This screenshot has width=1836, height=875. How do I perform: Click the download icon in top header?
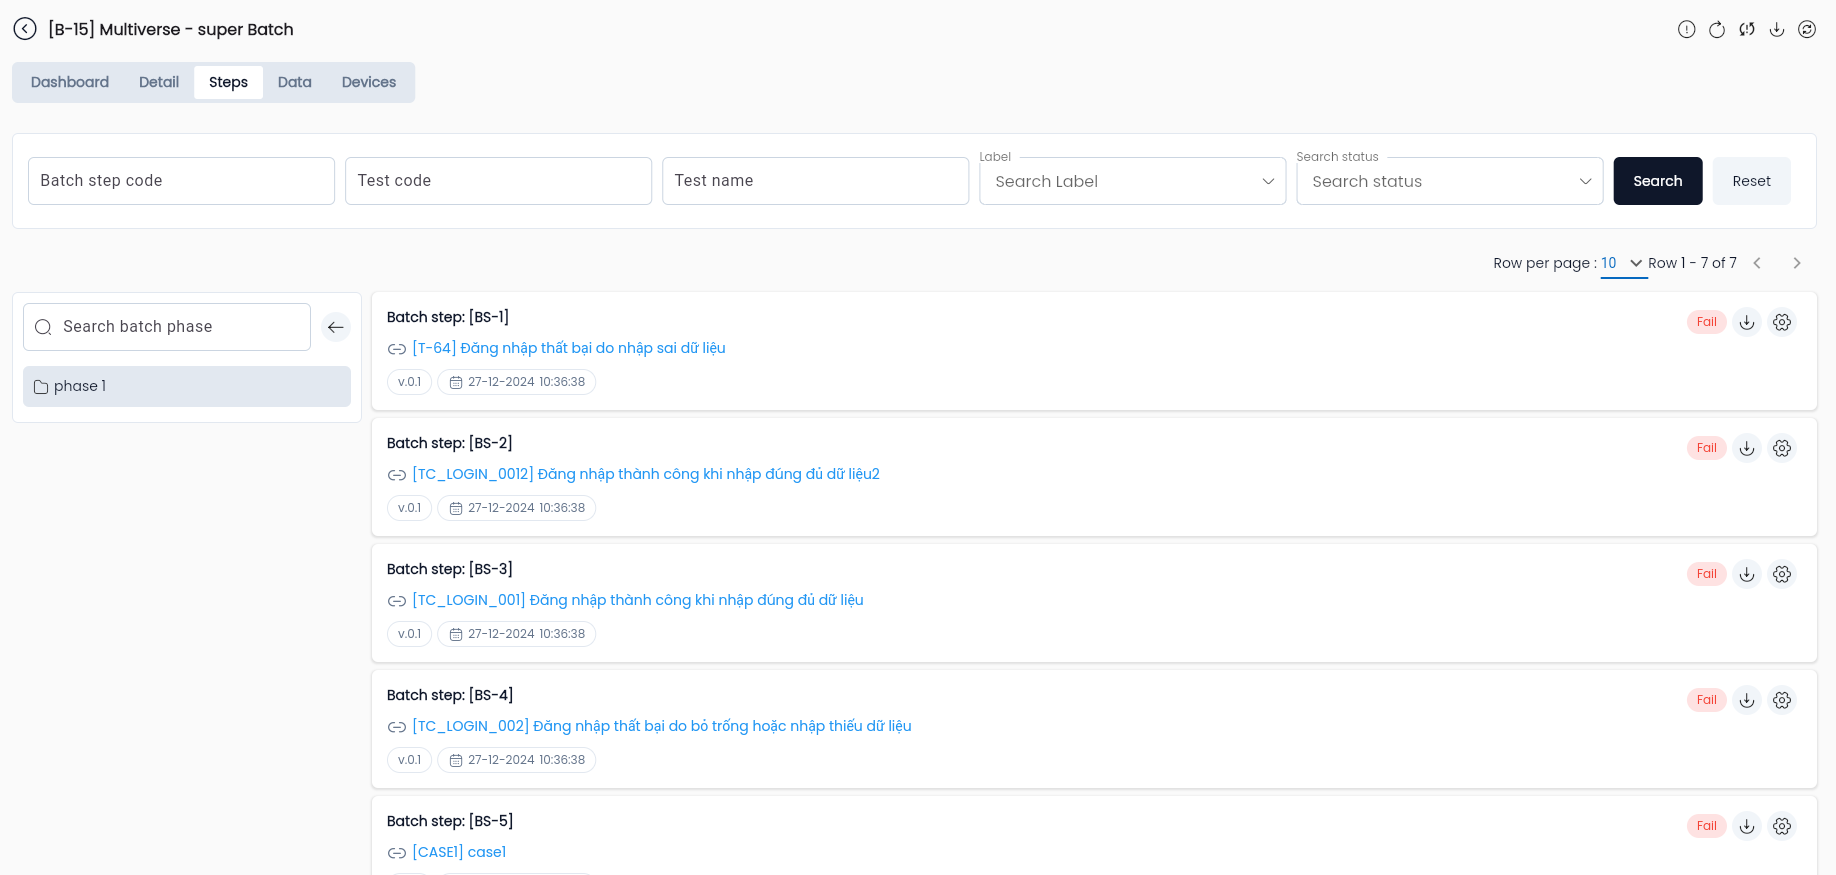(1777, 29)
